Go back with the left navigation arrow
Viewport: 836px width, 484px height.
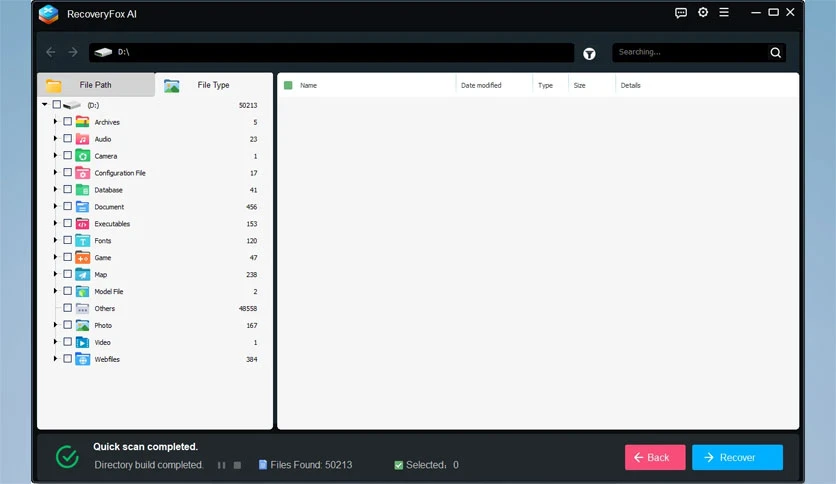[x=51, y=52]
